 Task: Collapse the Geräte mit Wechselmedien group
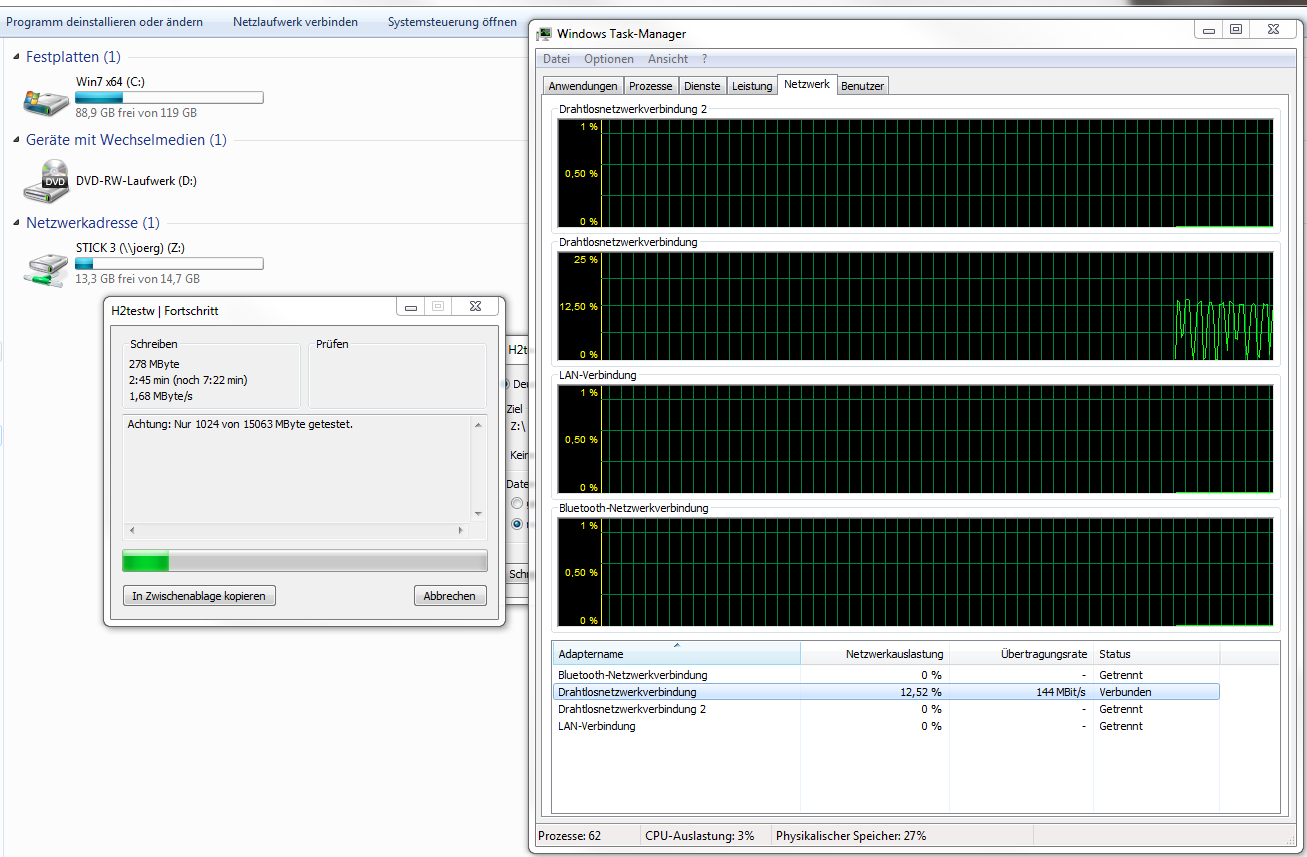[x=16, y=140]
